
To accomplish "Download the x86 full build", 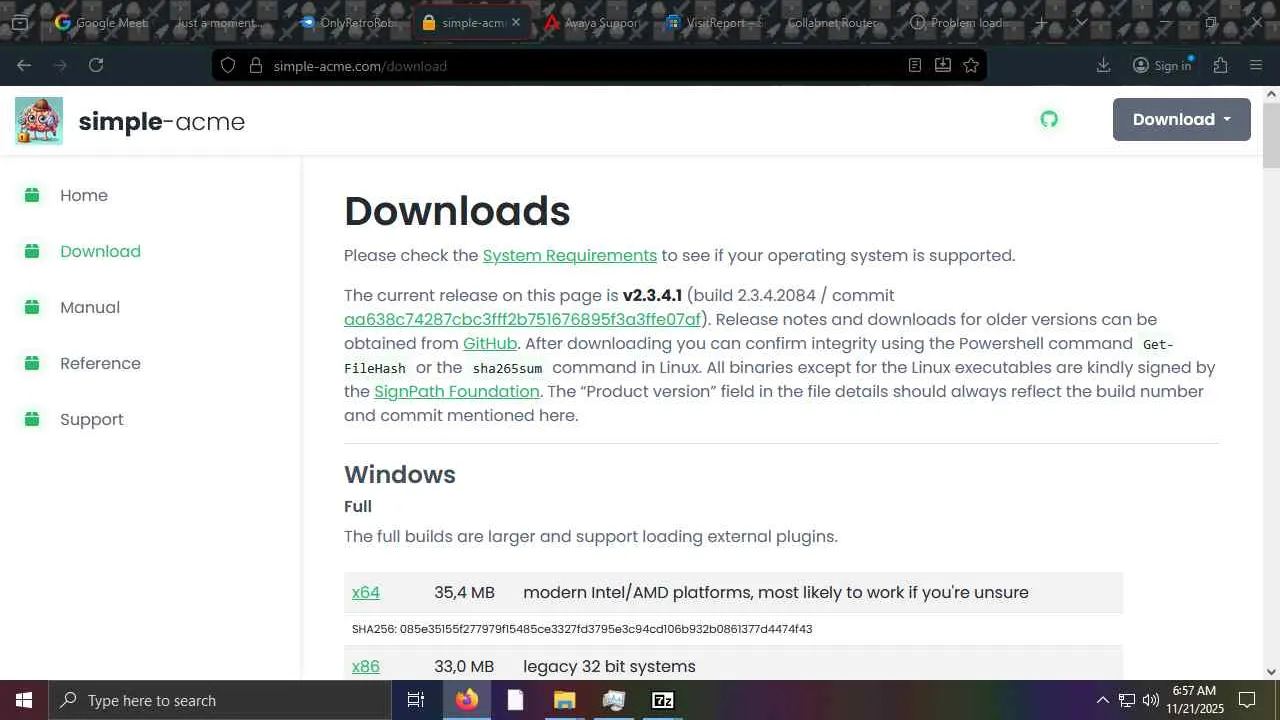I will click(366, 666).
